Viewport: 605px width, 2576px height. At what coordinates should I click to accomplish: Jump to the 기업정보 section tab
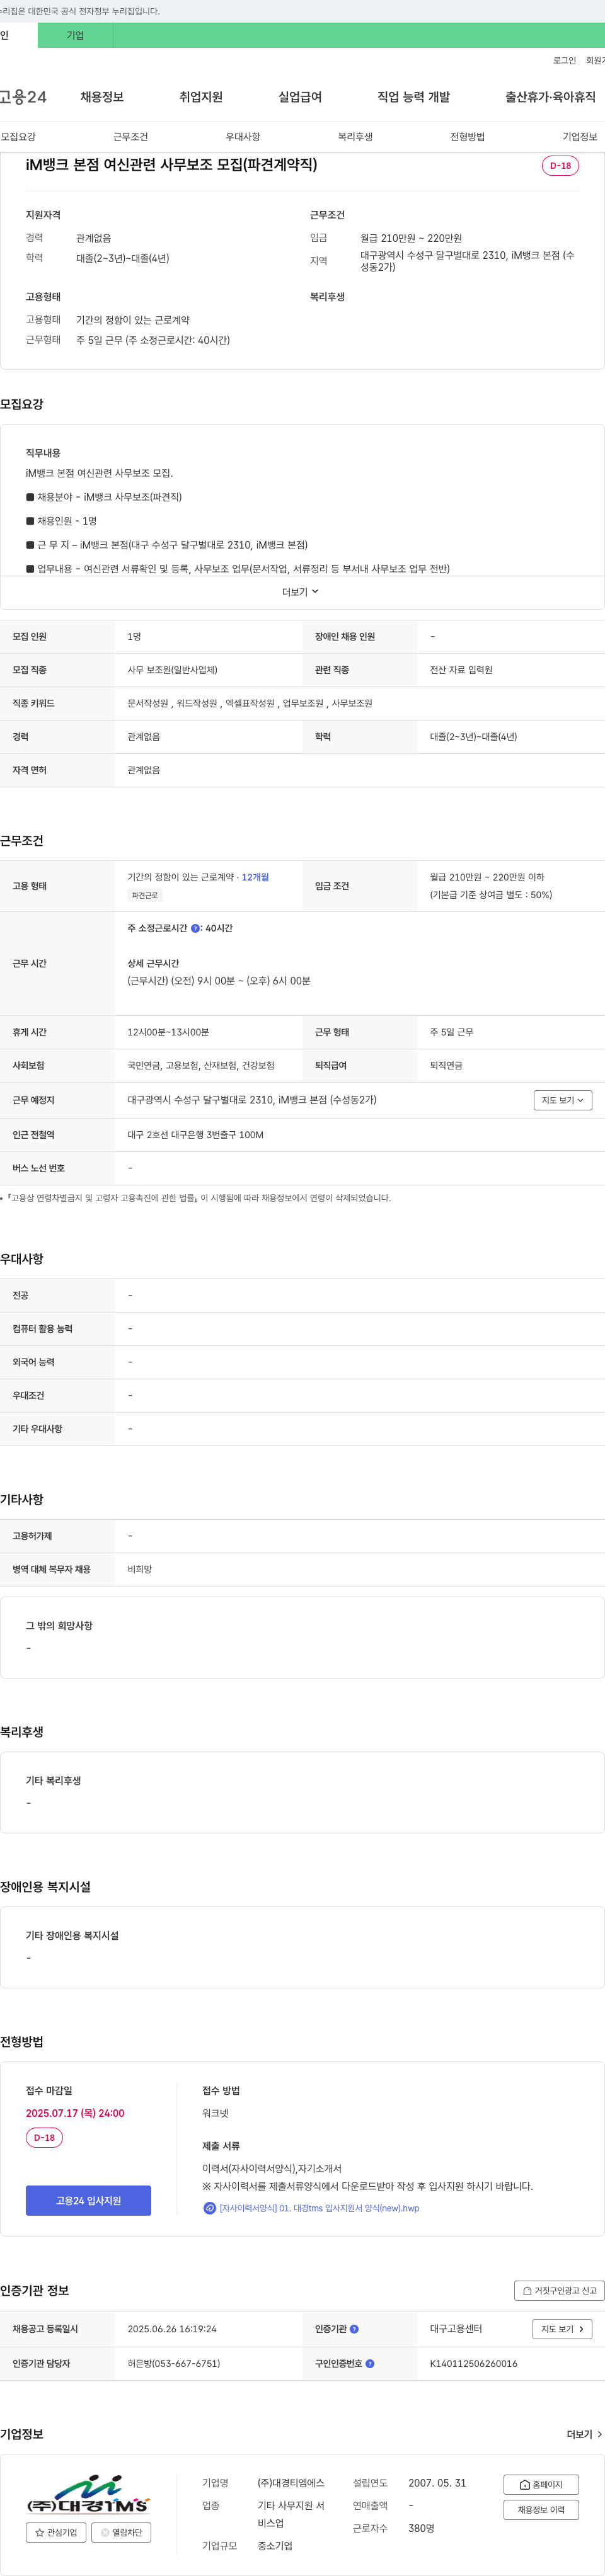580,137
